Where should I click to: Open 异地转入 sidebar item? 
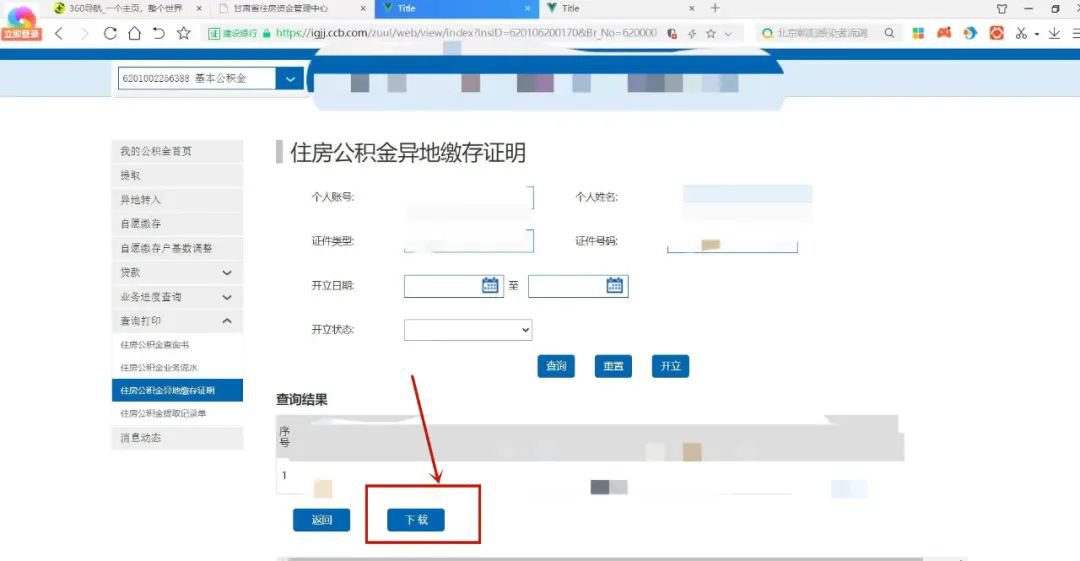(177, 199)
